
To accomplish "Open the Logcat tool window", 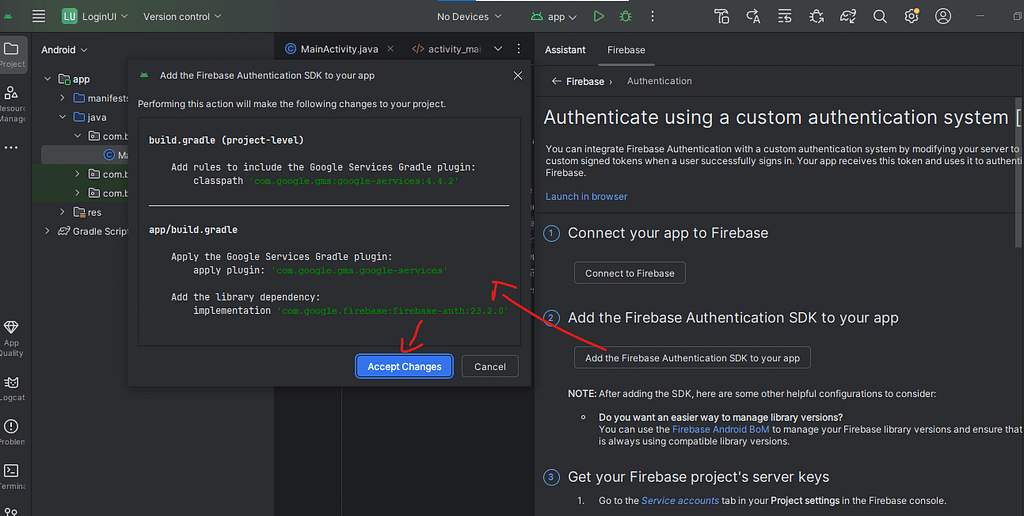I will coord(12,388).
